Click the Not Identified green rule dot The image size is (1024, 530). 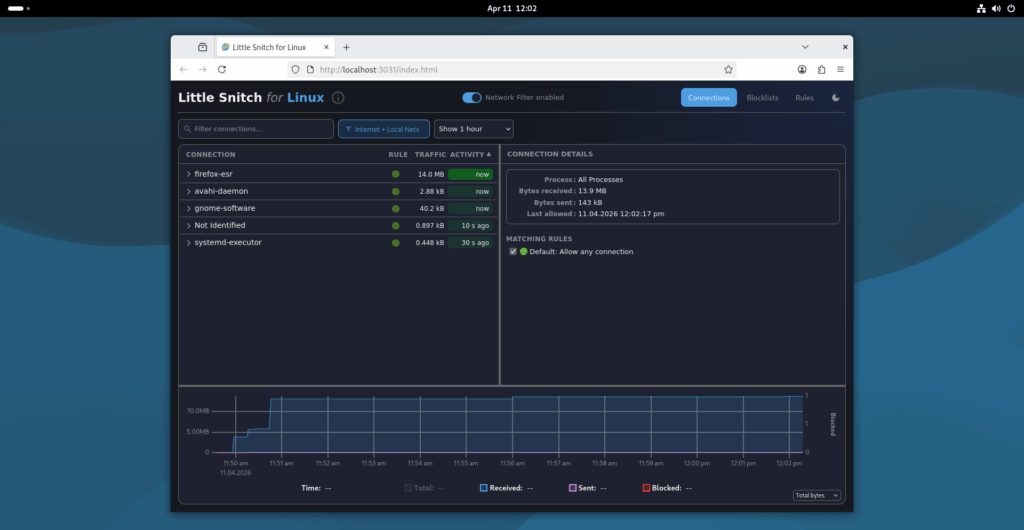396,225
